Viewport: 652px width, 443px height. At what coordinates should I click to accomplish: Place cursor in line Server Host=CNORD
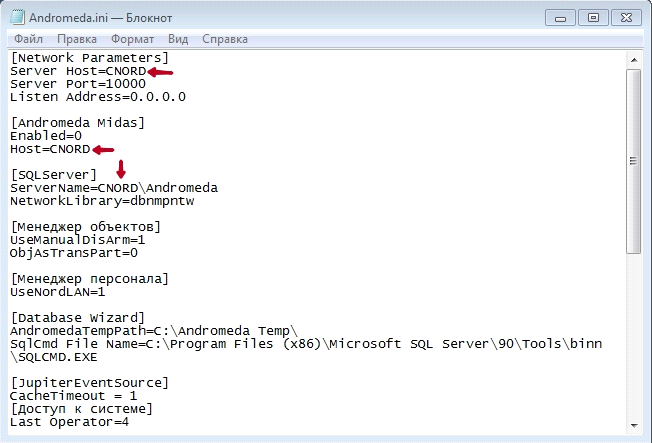click(x=78, y=71)
